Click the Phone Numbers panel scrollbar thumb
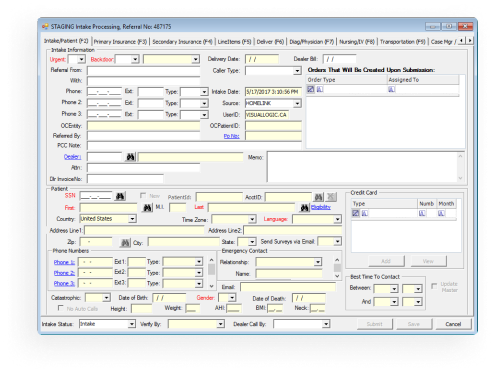This screenshot has height=372, width=495. click(211, 269)
